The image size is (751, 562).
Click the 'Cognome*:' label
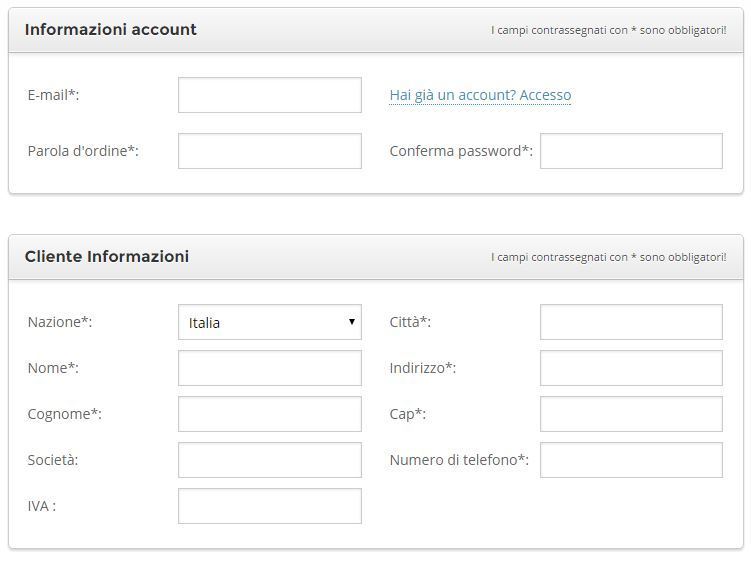(65, 414)
